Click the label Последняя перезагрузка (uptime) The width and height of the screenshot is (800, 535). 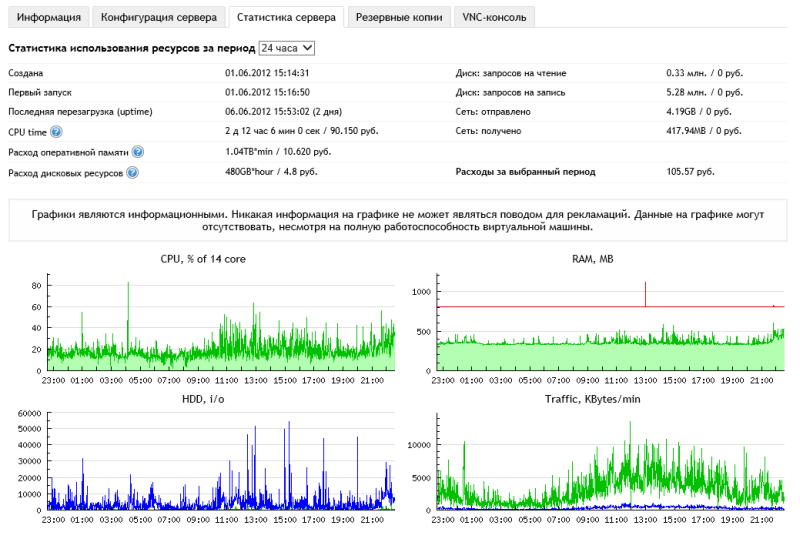tap(80, 112)
